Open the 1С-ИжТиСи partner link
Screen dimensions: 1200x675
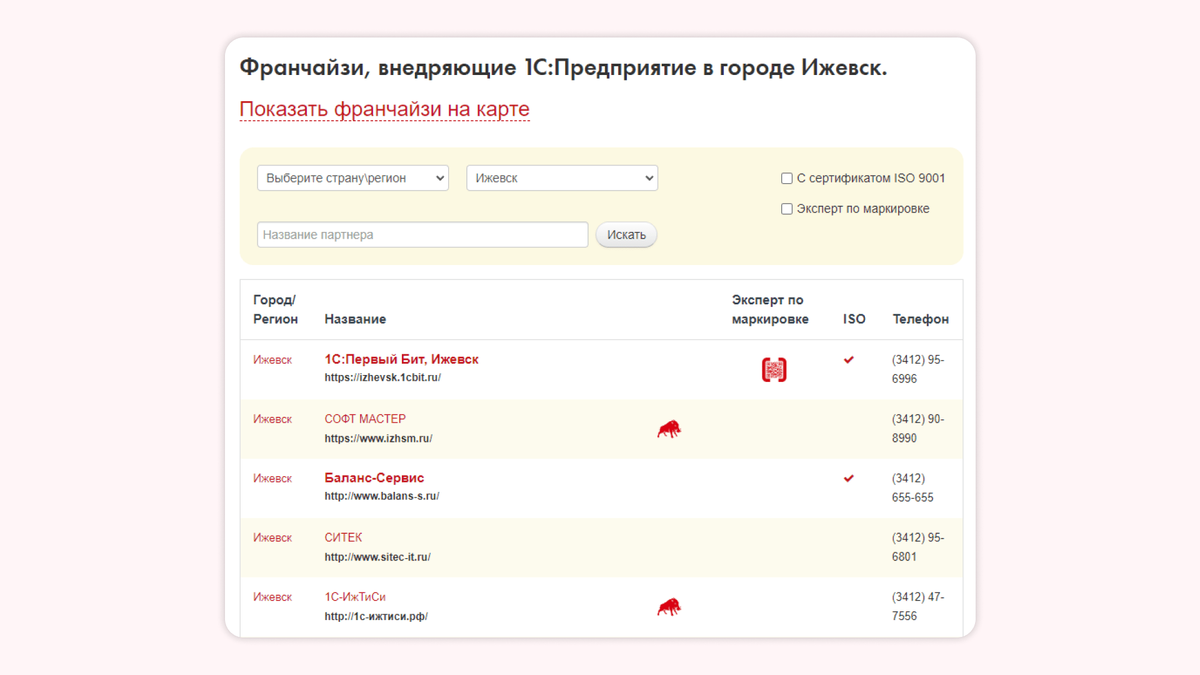pyautogui.click(x=355, y=597)
